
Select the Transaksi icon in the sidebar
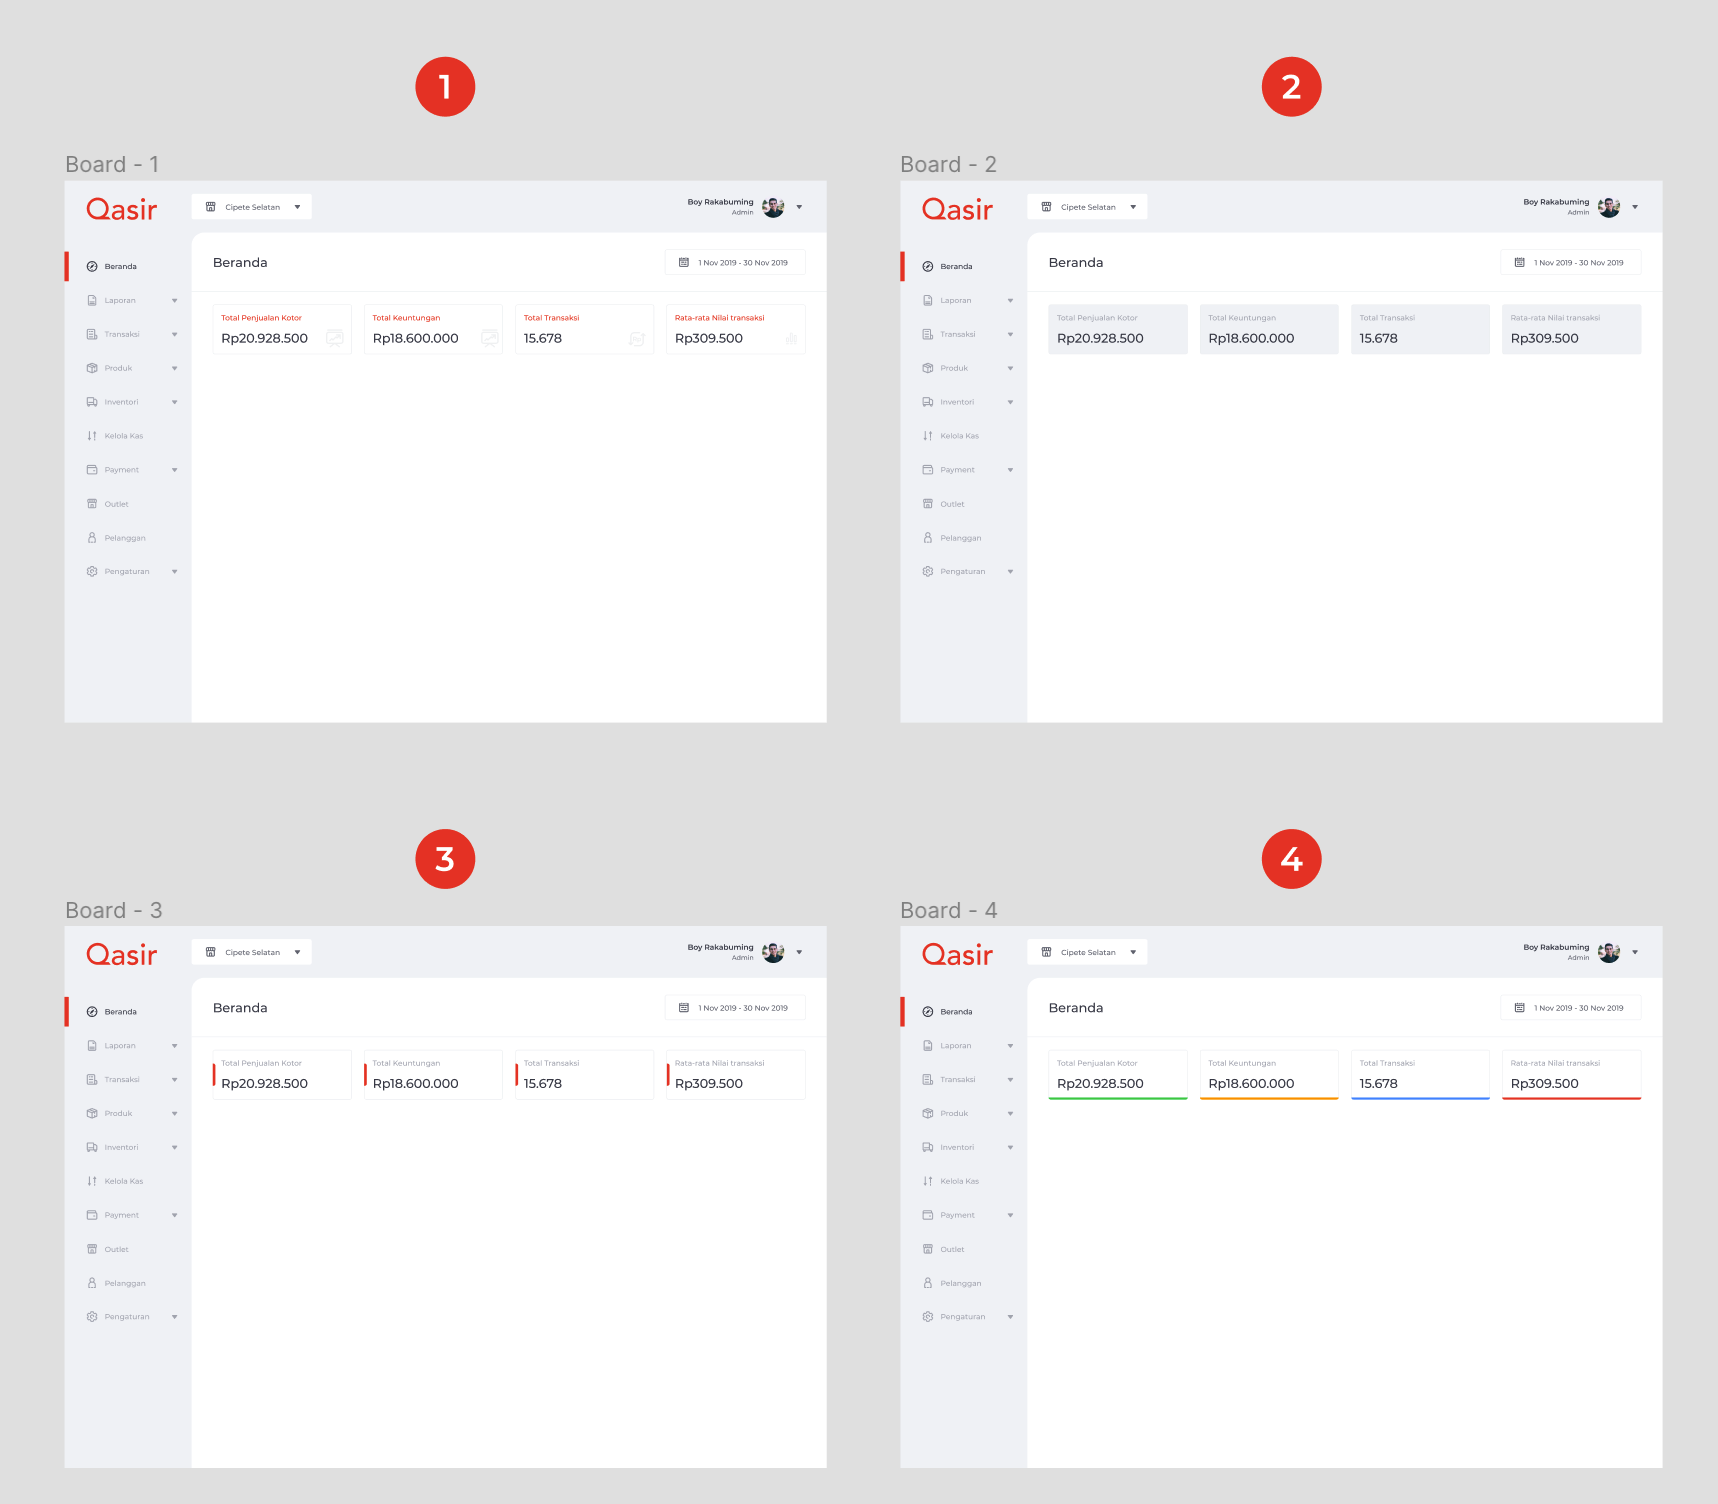[92, 334]
